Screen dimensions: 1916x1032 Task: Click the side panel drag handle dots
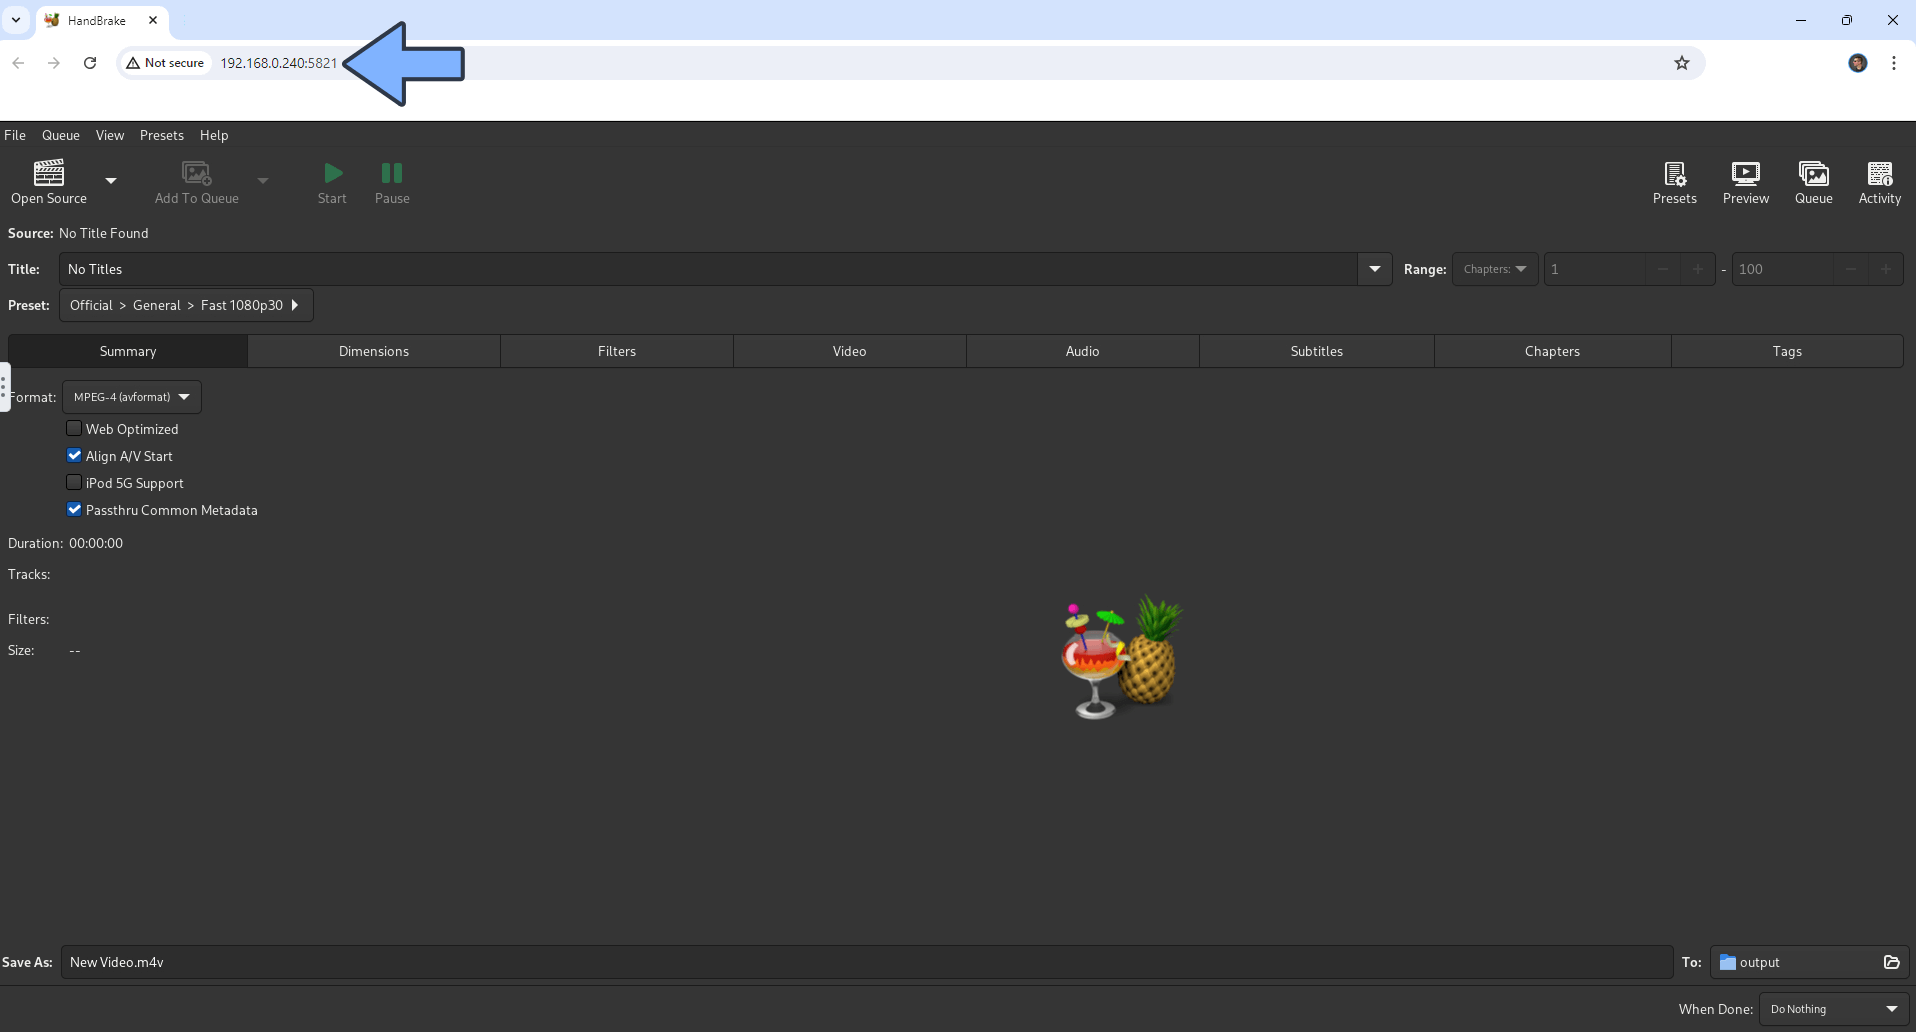coord(4,387)
